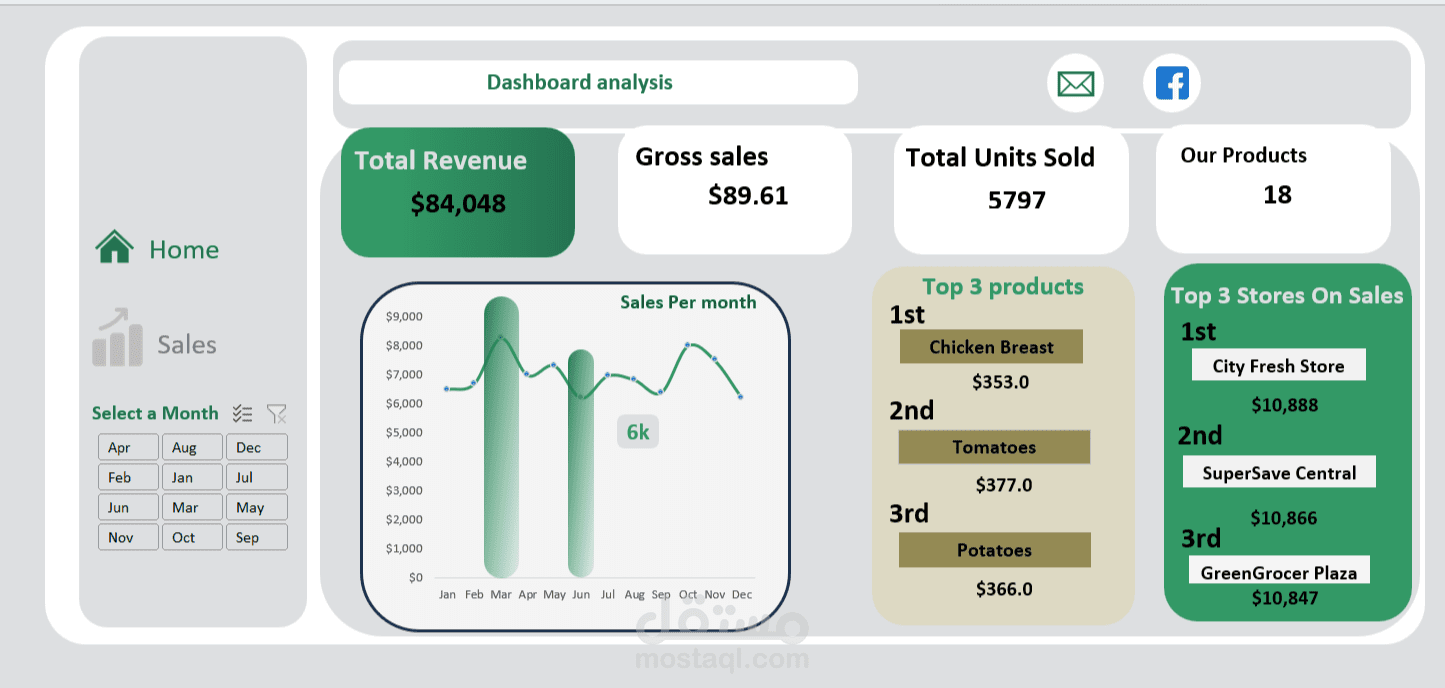Click the green June bar
The image size is (1445, 688).
(x=581, y=464)
